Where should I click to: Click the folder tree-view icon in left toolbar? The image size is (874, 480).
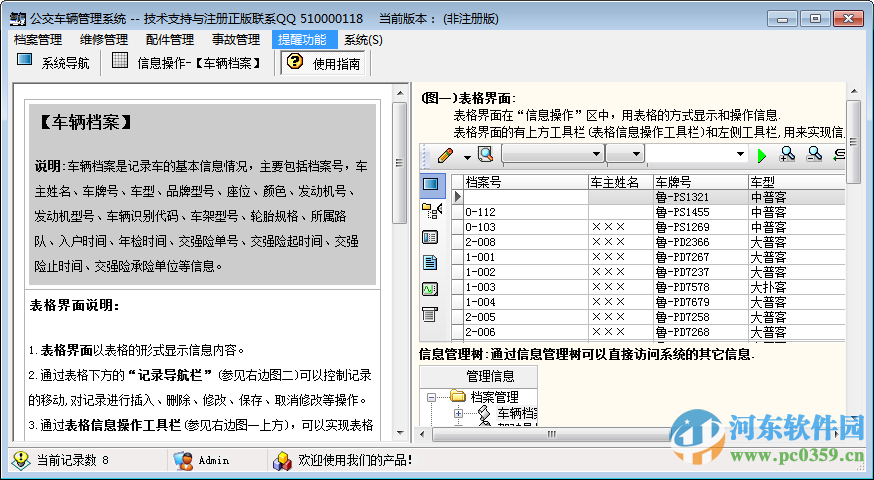pos(431,211)
